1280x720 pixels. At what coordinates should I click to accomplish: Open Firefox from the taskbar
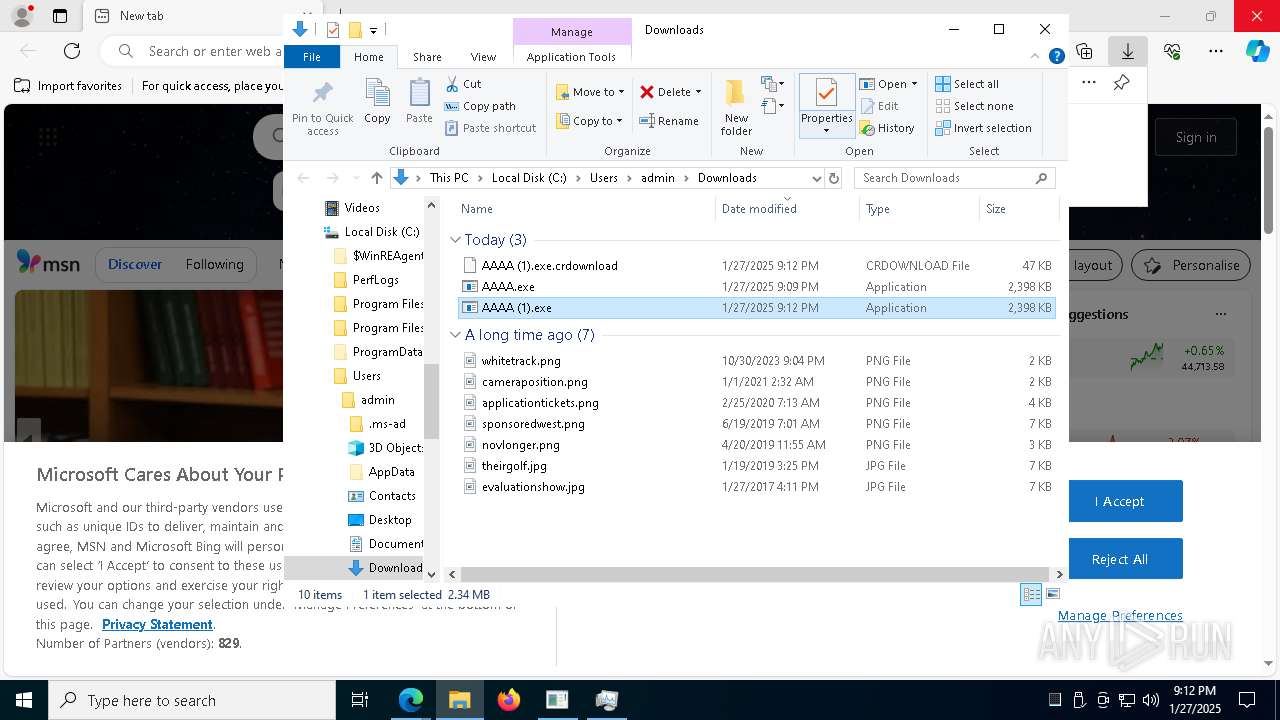509,700
